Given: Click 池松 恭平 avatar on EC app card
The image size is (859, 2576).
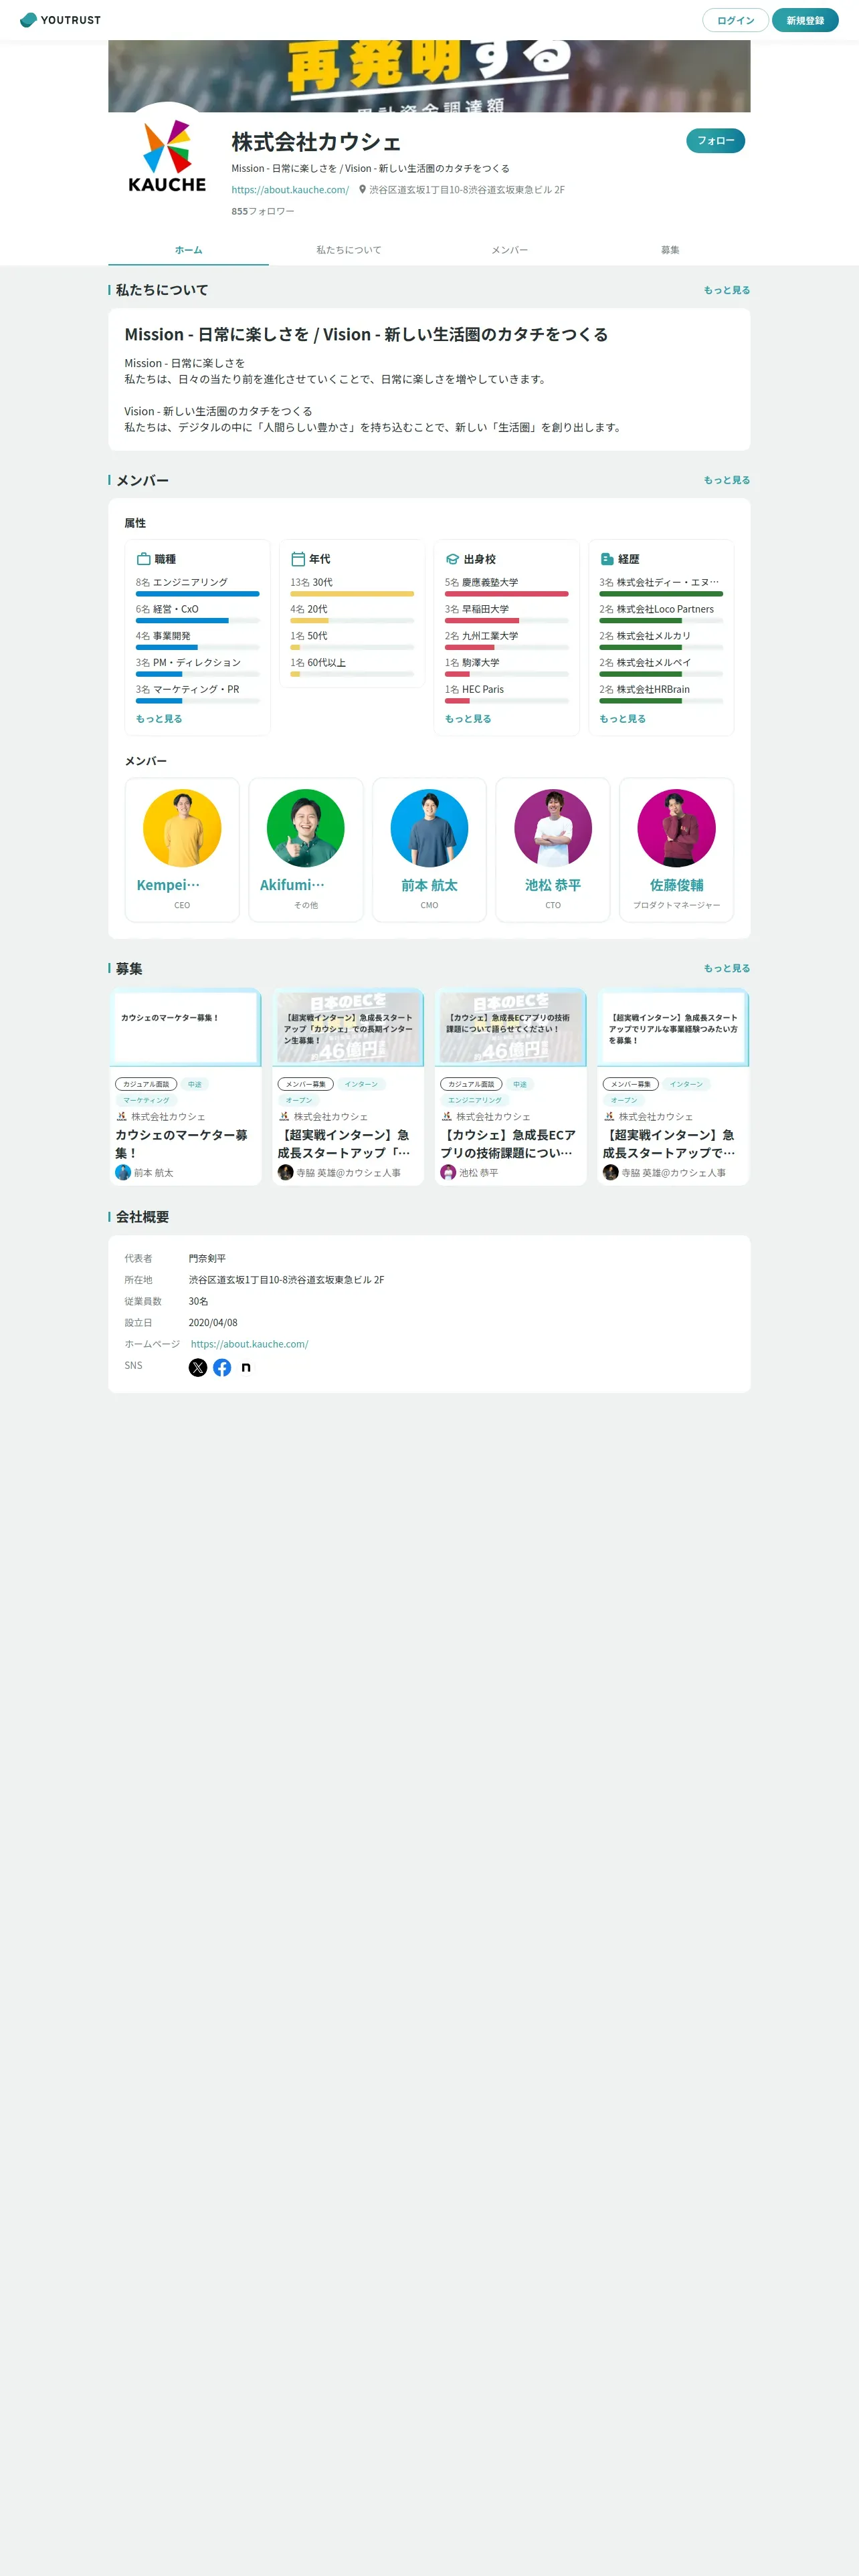Looking at the screenshot, I should click(448, 1172).
